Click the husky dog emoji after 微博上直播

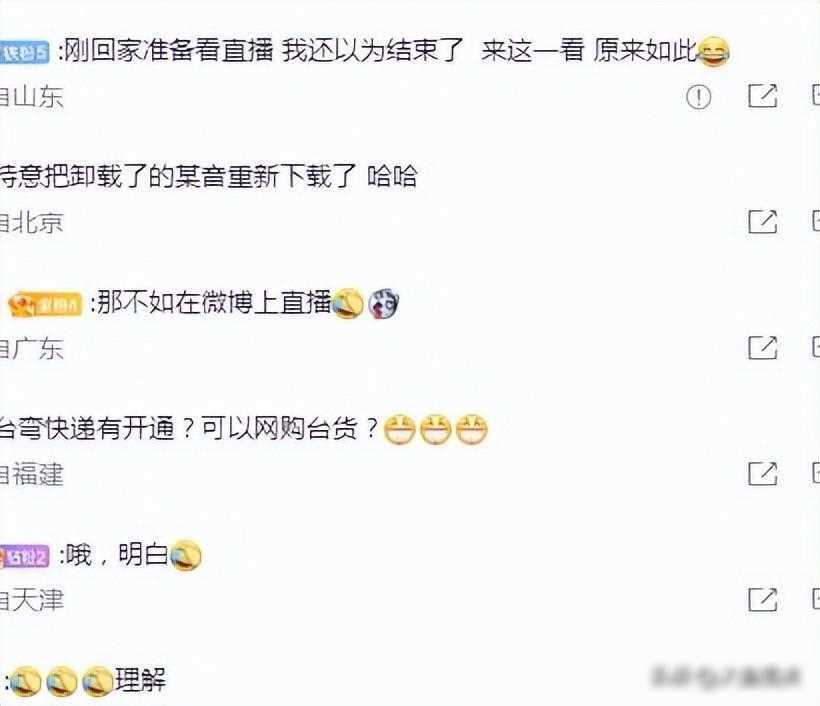[x=384, y=303]
